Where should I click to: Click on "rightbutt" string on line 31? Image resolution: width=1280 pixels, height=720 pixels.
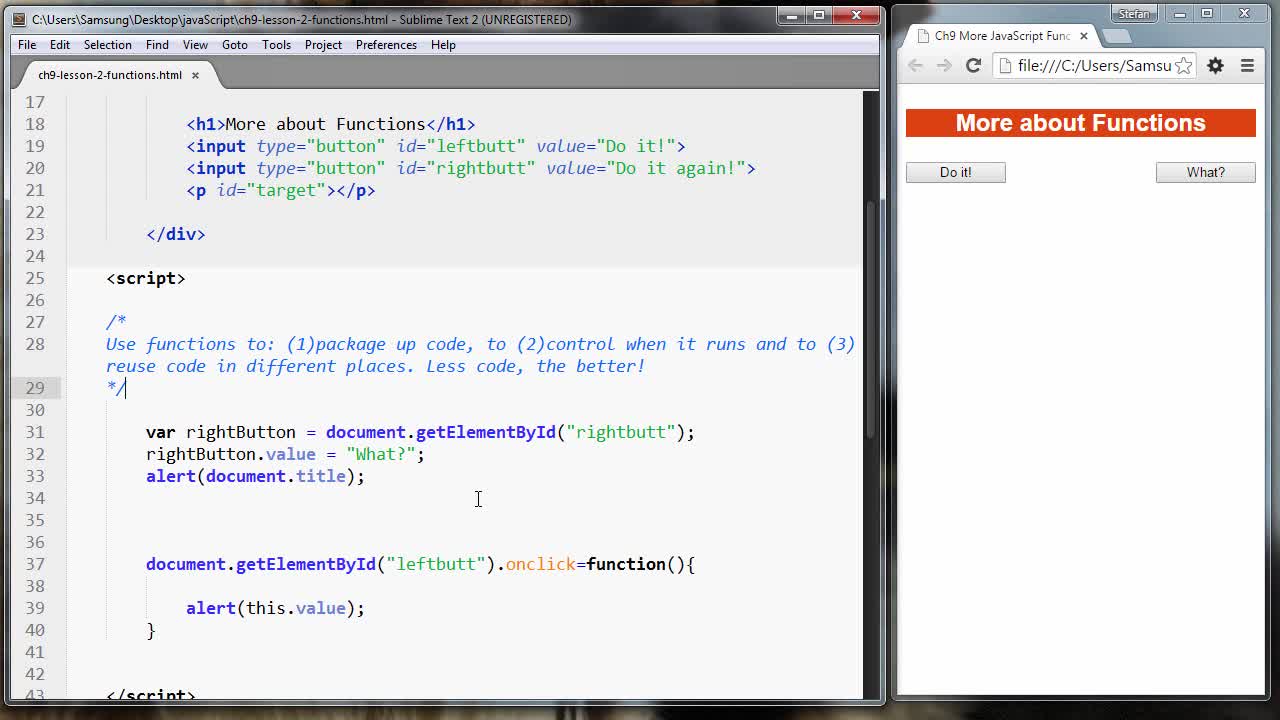(x=620, y=432)
